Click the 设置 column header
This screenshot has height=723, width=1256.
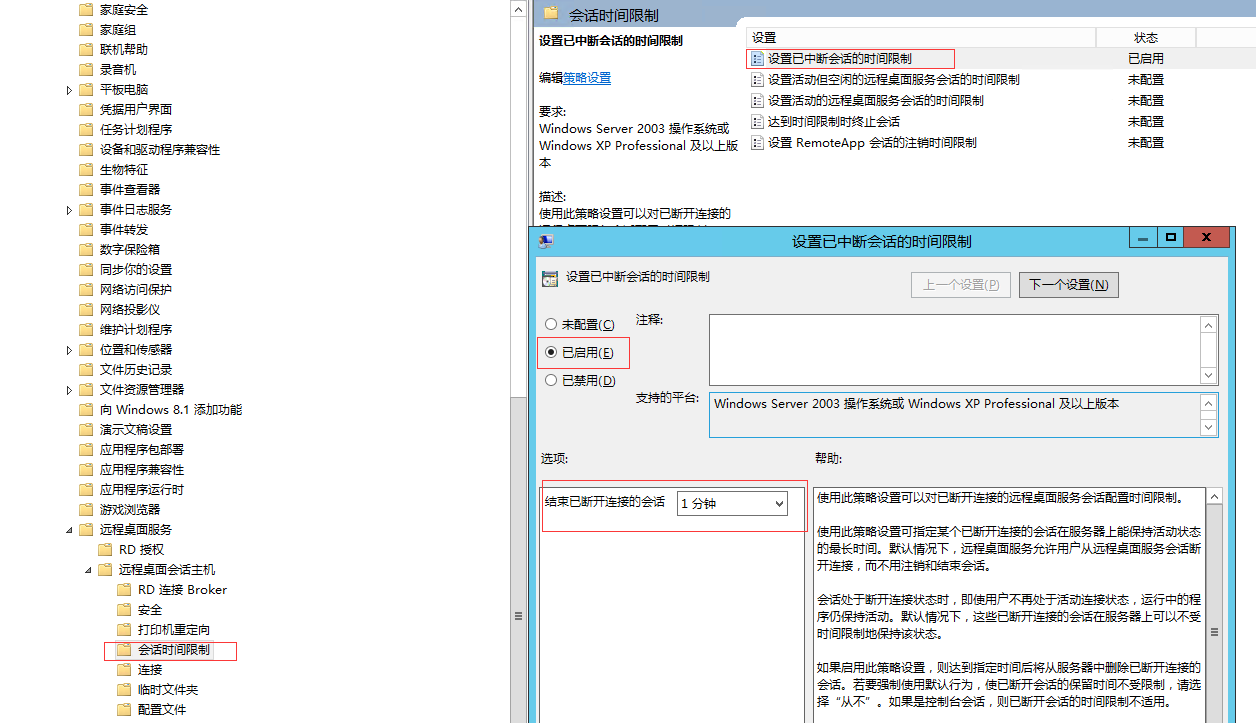pos(764,37)
